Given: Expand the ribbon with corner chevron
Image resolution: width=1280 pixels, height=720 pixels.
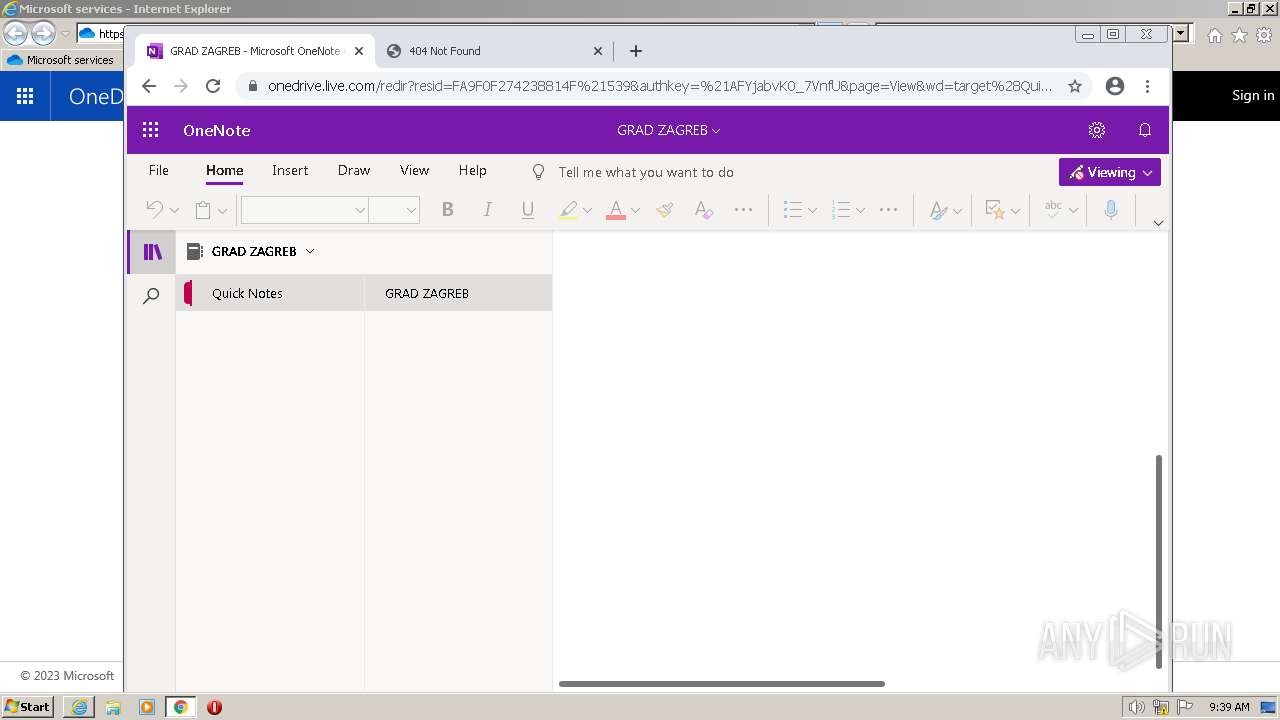Looking at the screenshot, I should click(x=1159, y=223).
